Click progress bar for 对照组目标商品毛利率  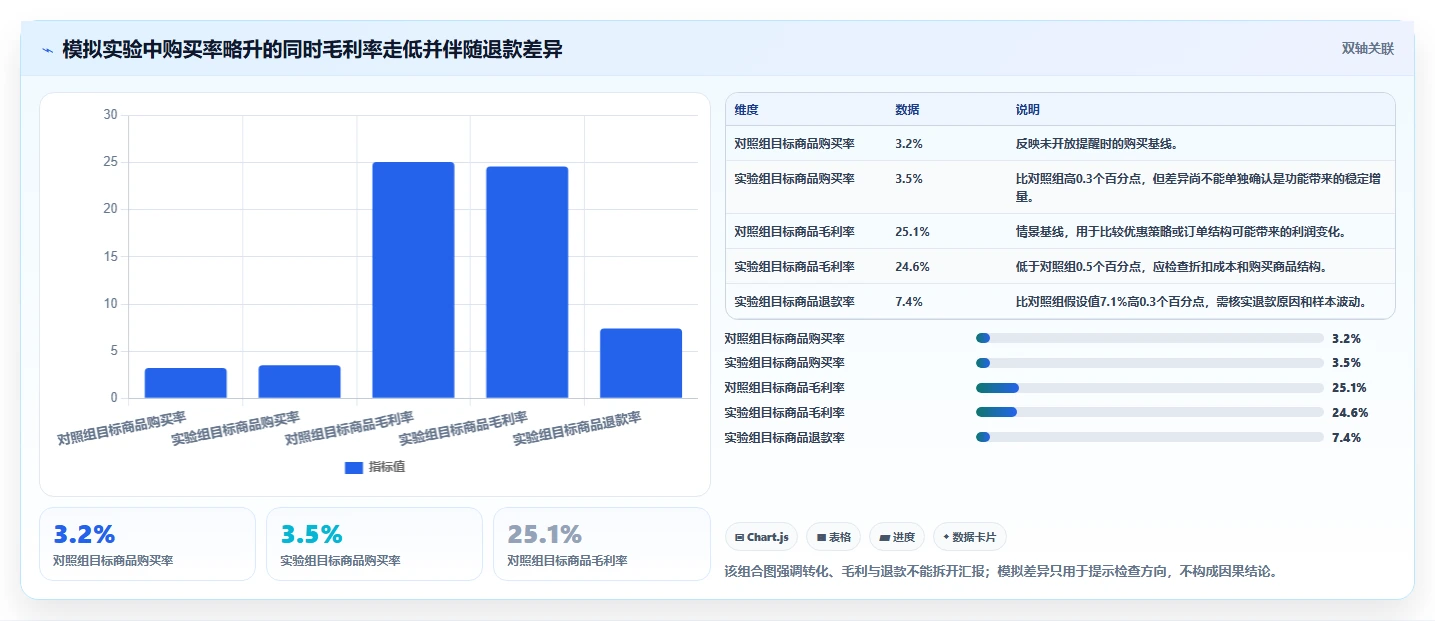(1150, 388)
